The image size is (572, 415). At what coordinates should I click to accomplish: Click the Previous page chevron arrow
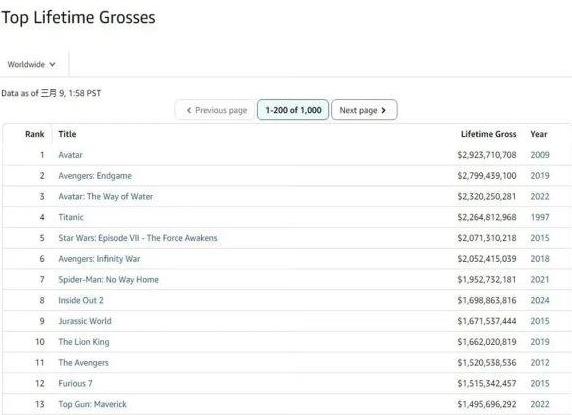pyautogui.click(x=189, y=110)
